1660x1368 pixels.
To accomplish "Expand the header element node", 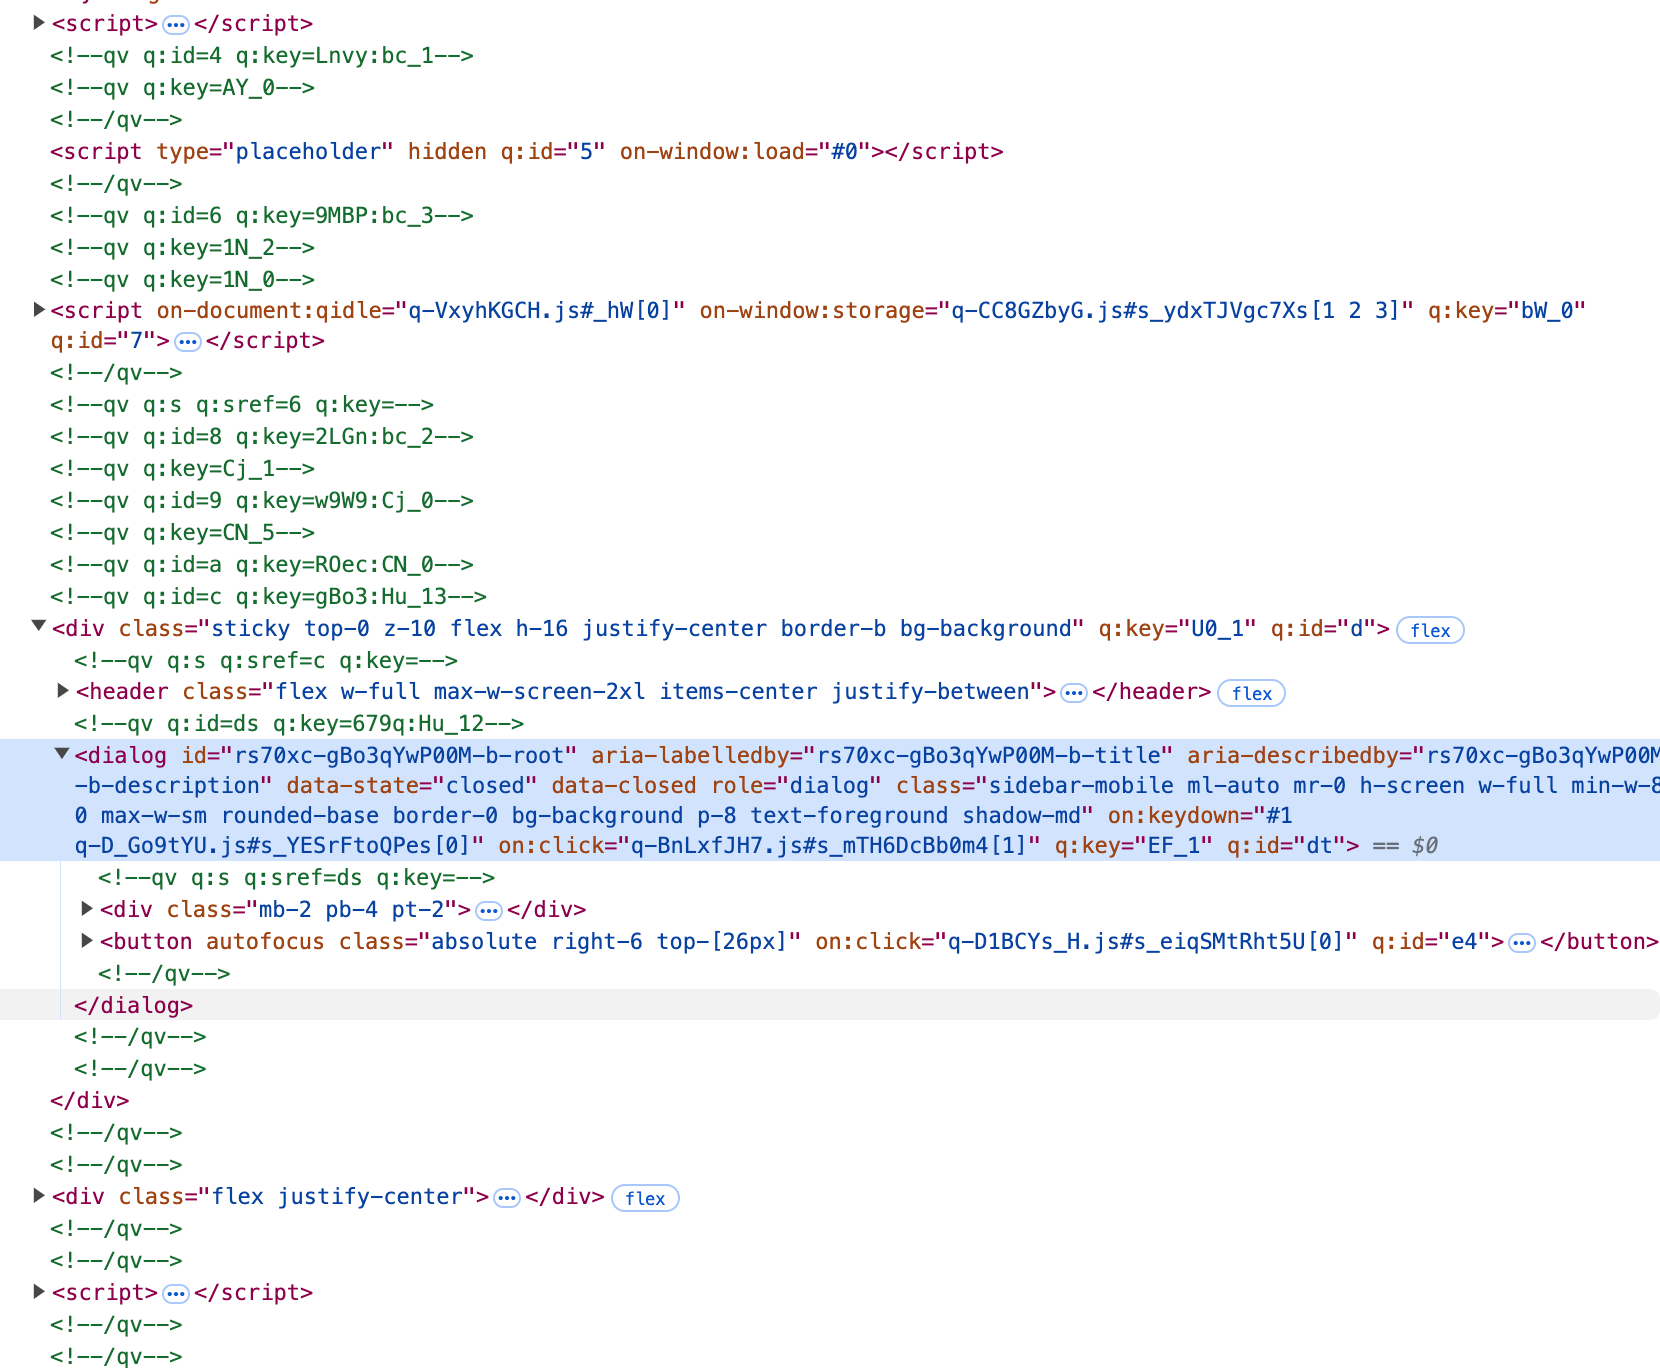I will tap(63, 691).
